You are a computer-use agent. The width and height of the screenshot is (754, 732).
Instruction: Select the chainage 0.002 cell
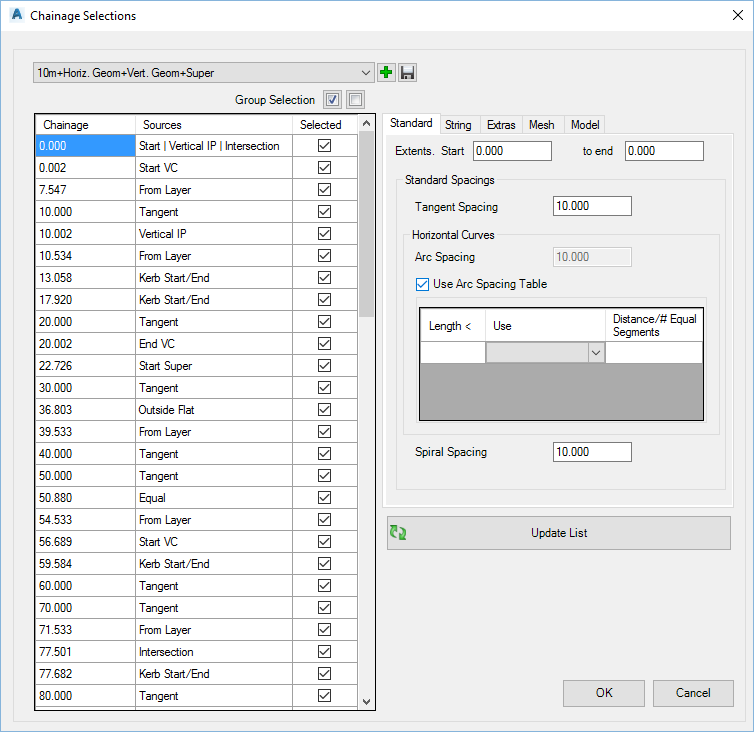click(x=86, y=168)
